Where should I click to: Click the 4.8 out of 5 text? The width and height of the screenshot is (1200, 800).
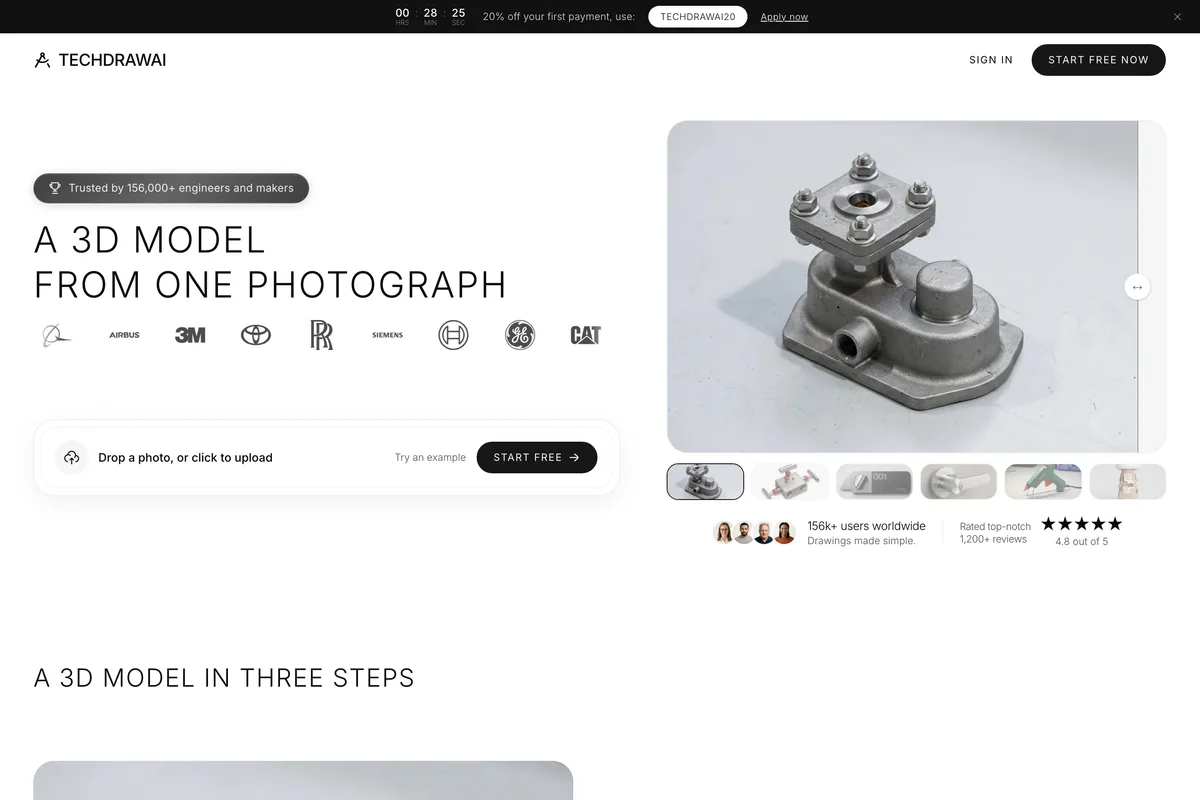point(1082,542)
